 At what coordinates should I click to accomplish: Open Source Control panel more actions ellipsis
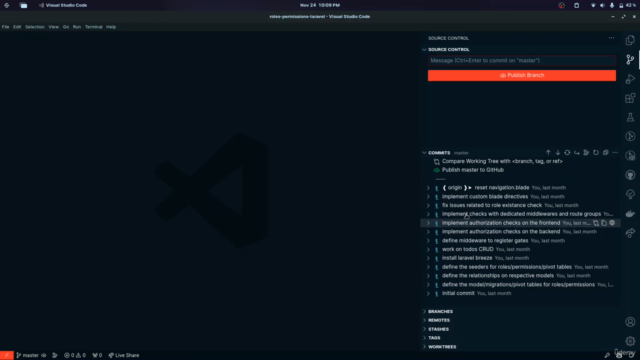click(x=611, y=38)
